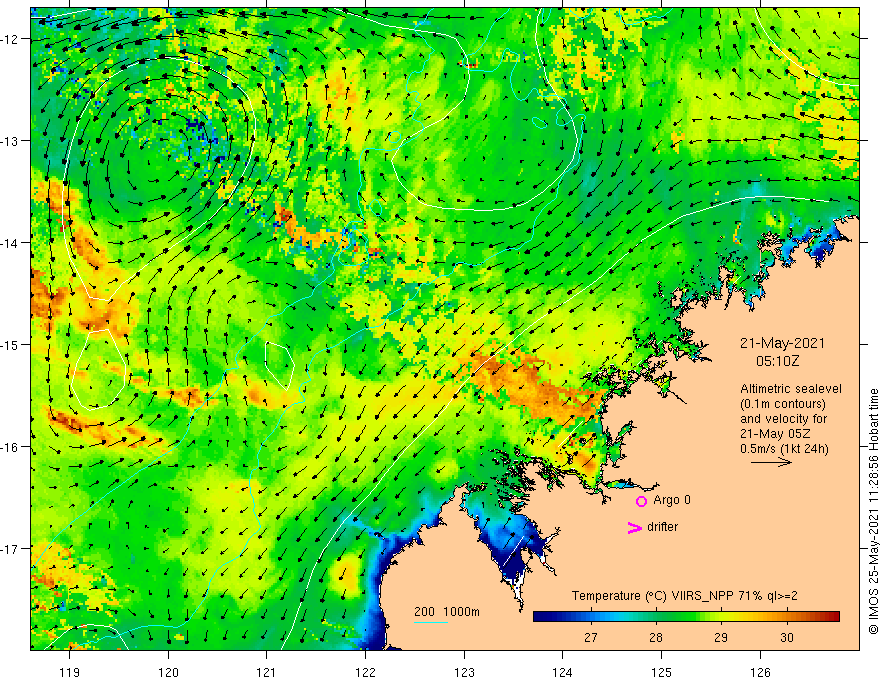This screenshot has height=680, width=880.
Task: Click the 126 longitude axis label
Action: [760, 672]
